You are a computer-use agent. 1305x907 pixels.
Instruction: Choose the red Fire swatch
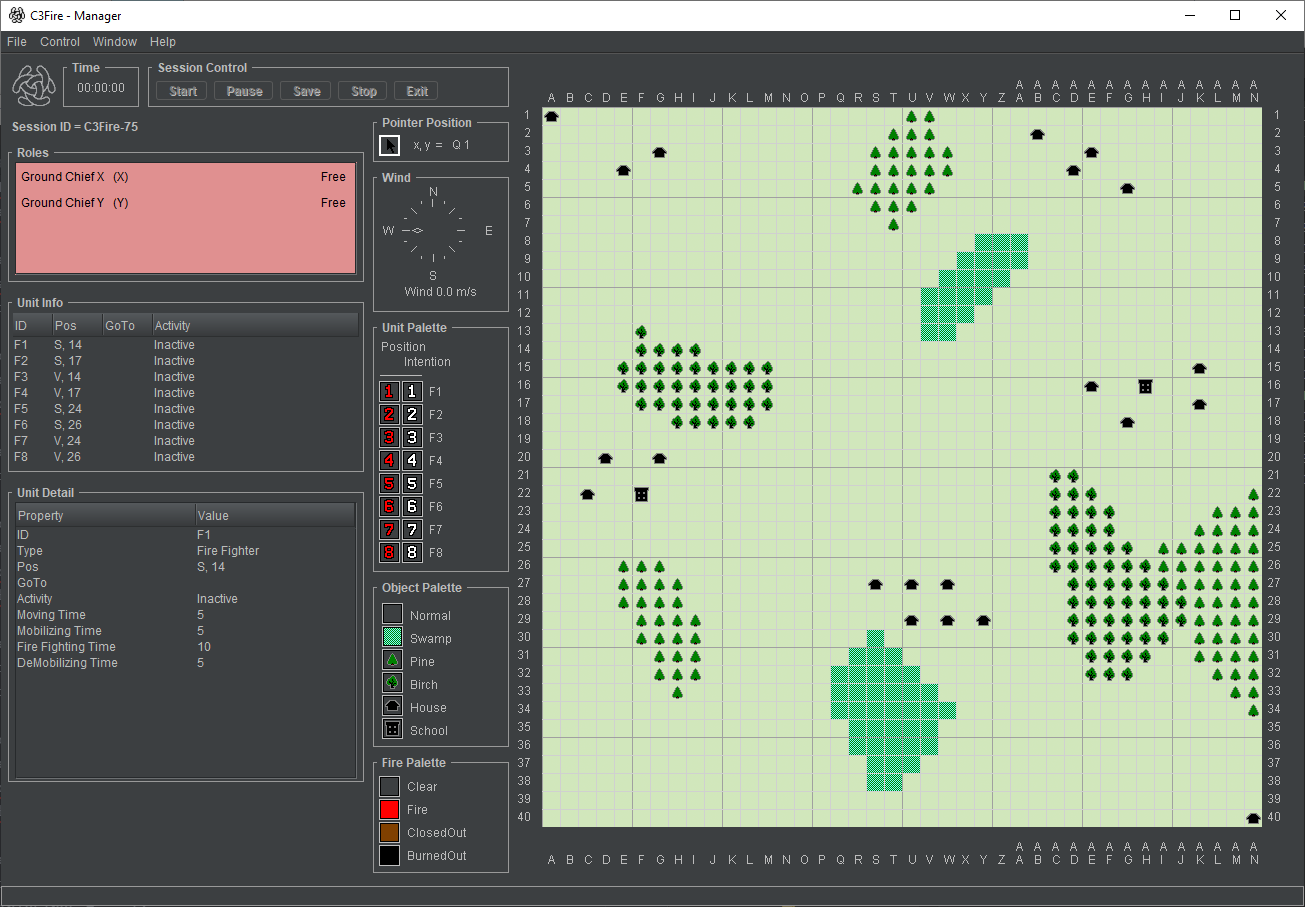click(x=390, y=810)
